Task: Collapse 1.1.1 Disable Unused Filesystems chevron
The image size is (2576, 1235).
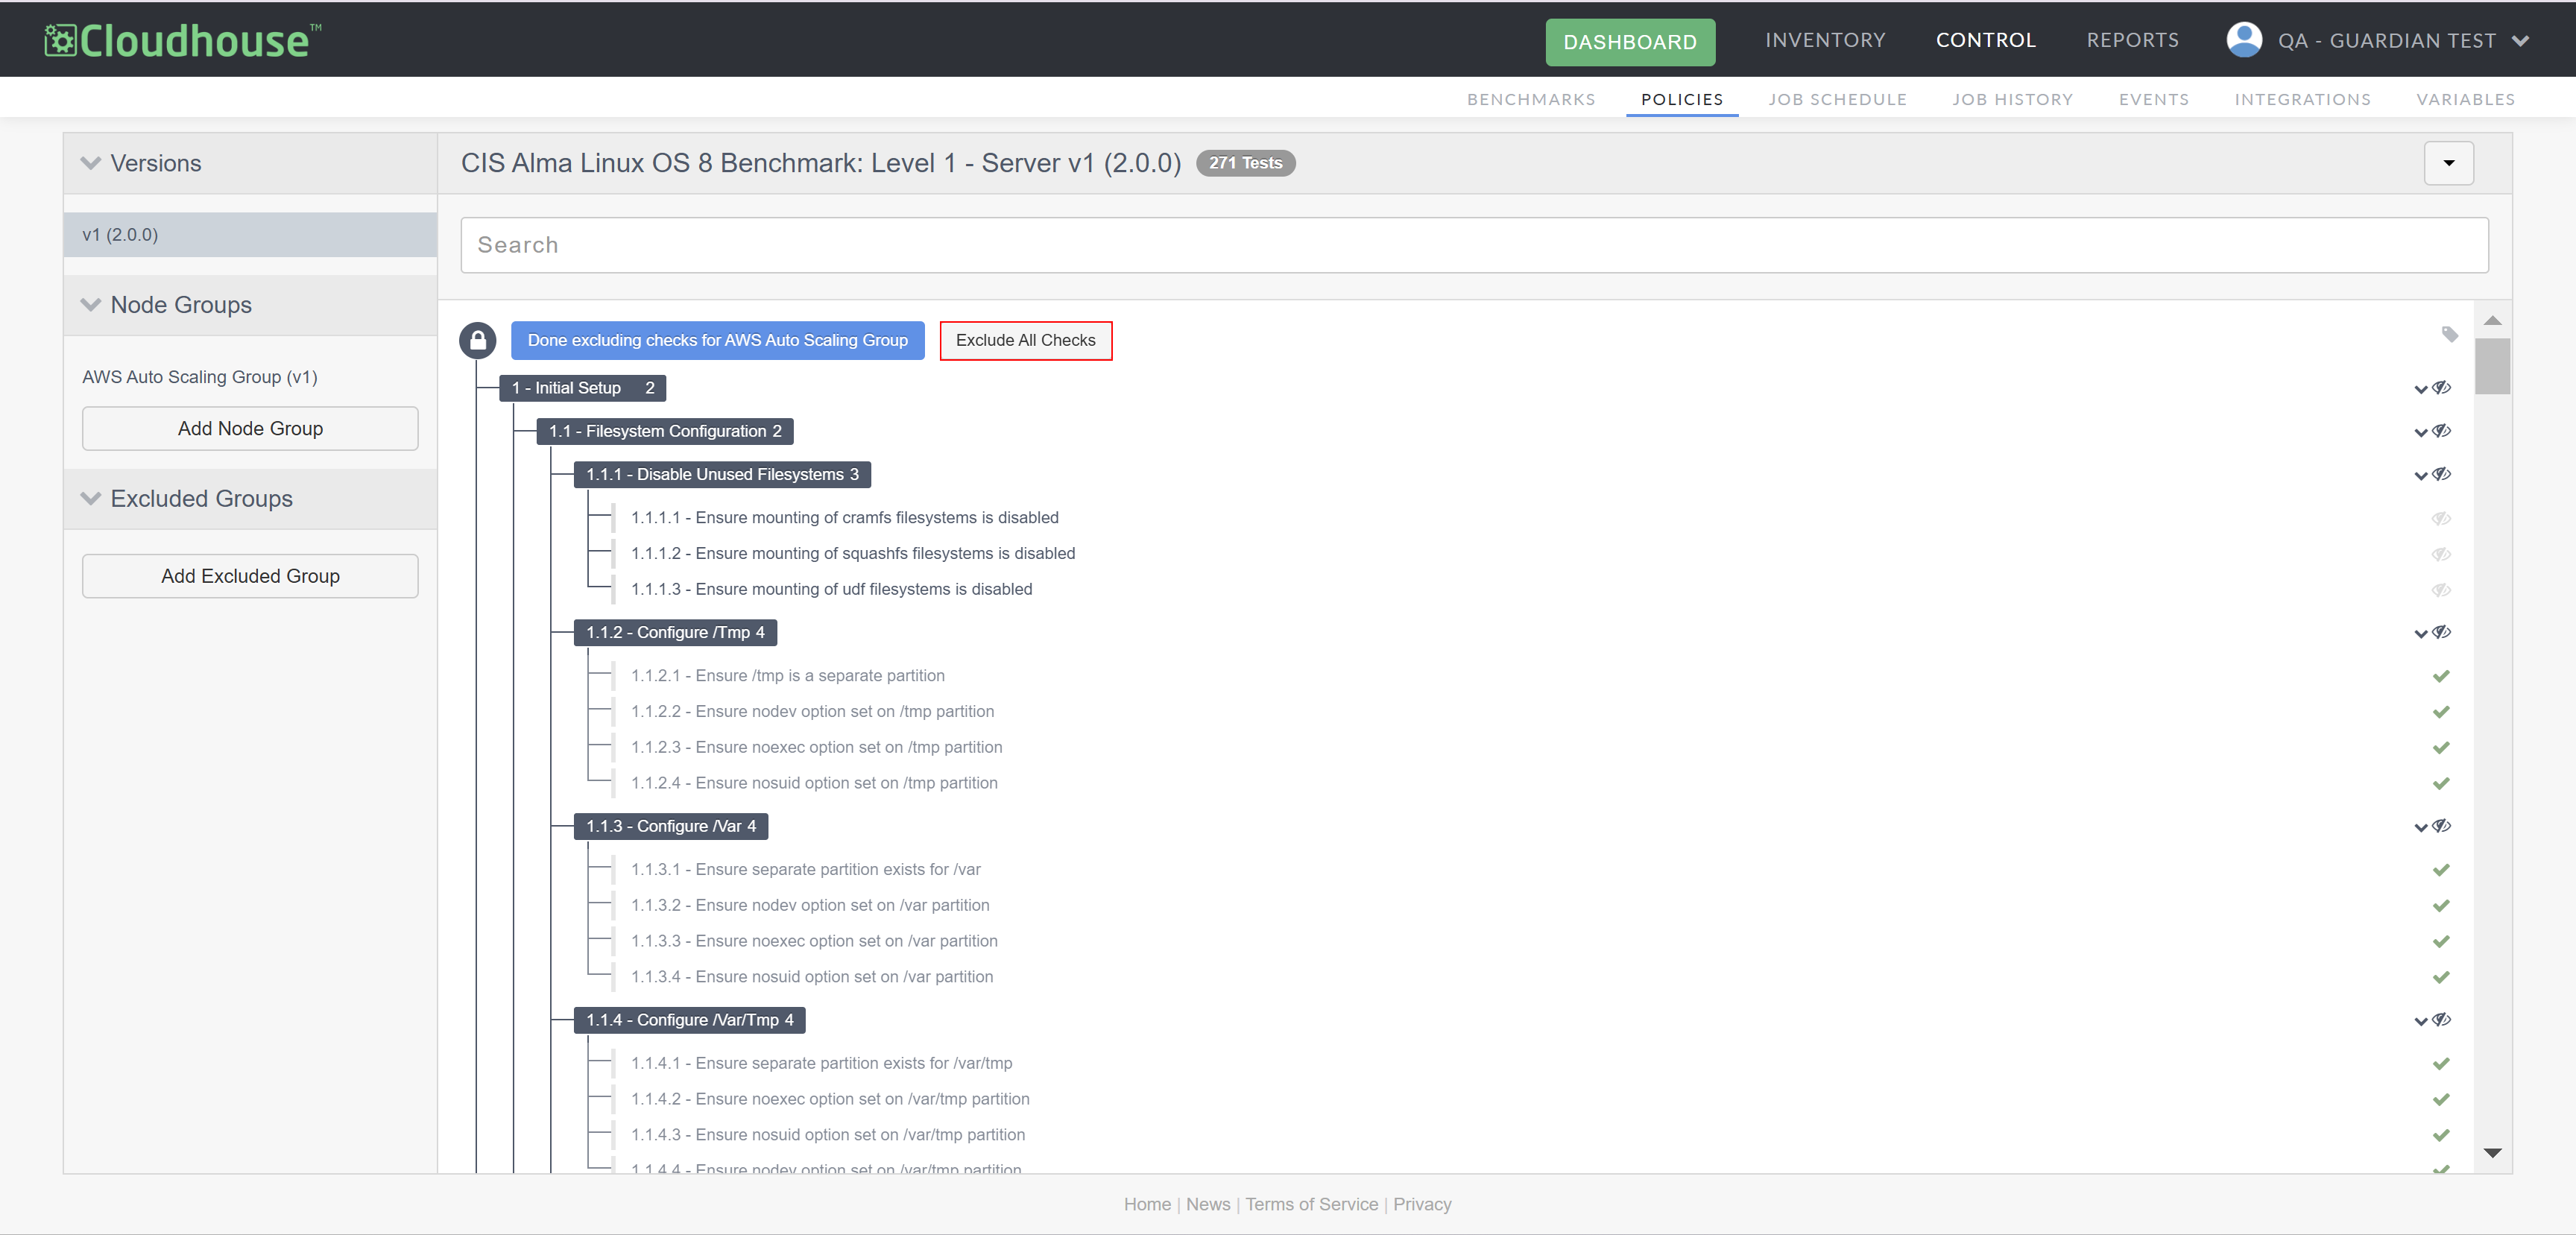Action: 2421,476
